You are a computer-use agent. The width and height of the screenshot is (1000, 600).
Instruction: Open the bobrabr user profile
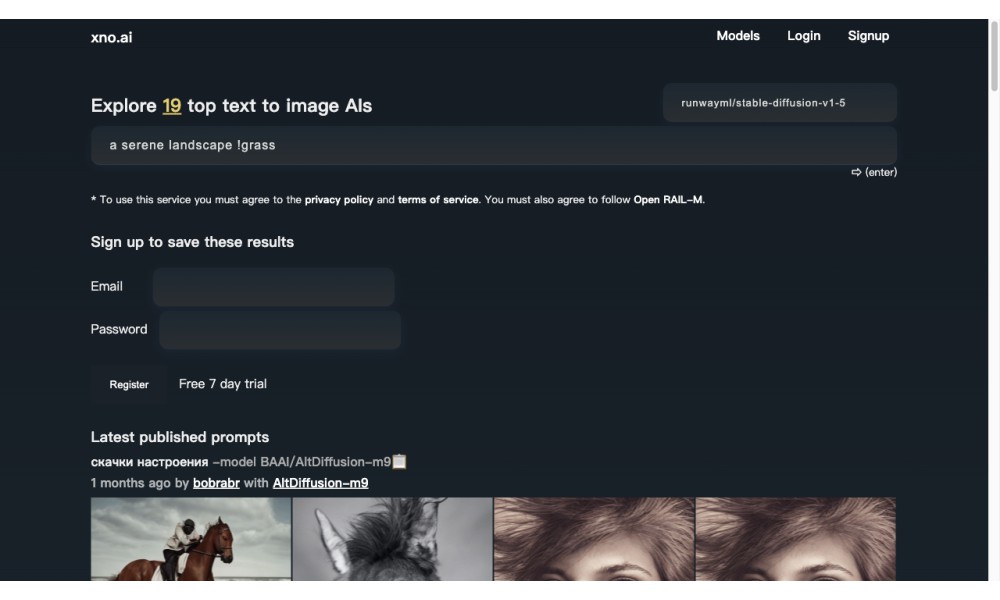[216, 483]
